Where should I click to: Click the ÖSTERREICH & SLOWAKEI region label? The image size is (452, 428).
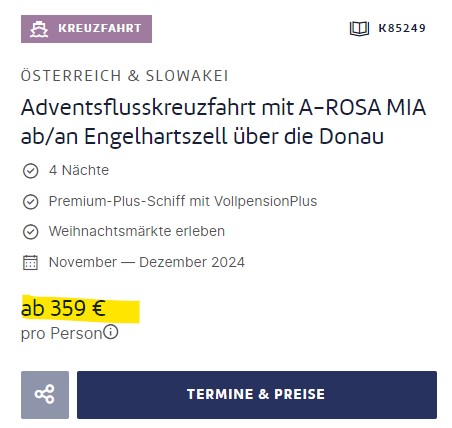click(x=124, y=75)
